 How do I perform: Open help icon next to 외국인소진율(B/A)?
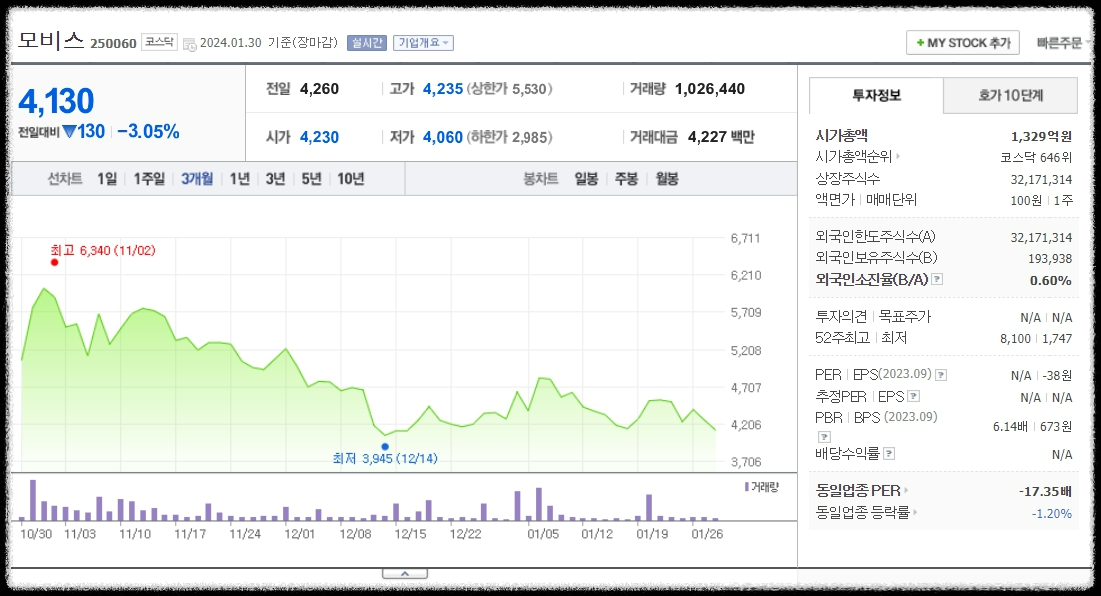[x=937, y=279]
